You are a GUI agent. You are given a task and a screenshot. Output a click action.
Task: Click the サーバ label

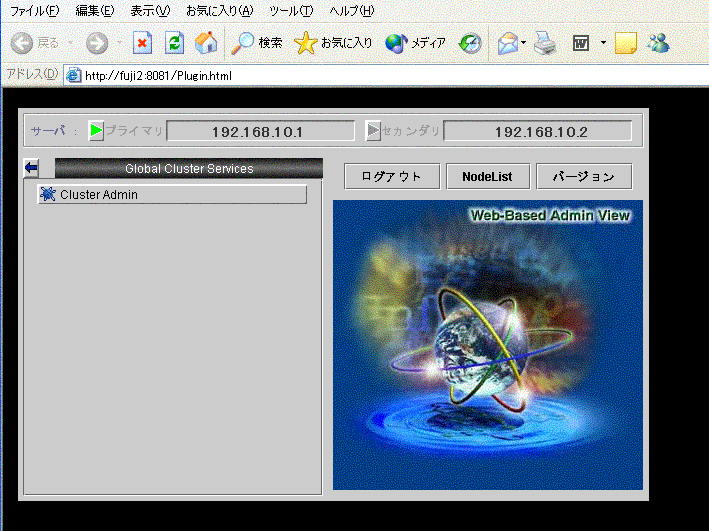49,131
